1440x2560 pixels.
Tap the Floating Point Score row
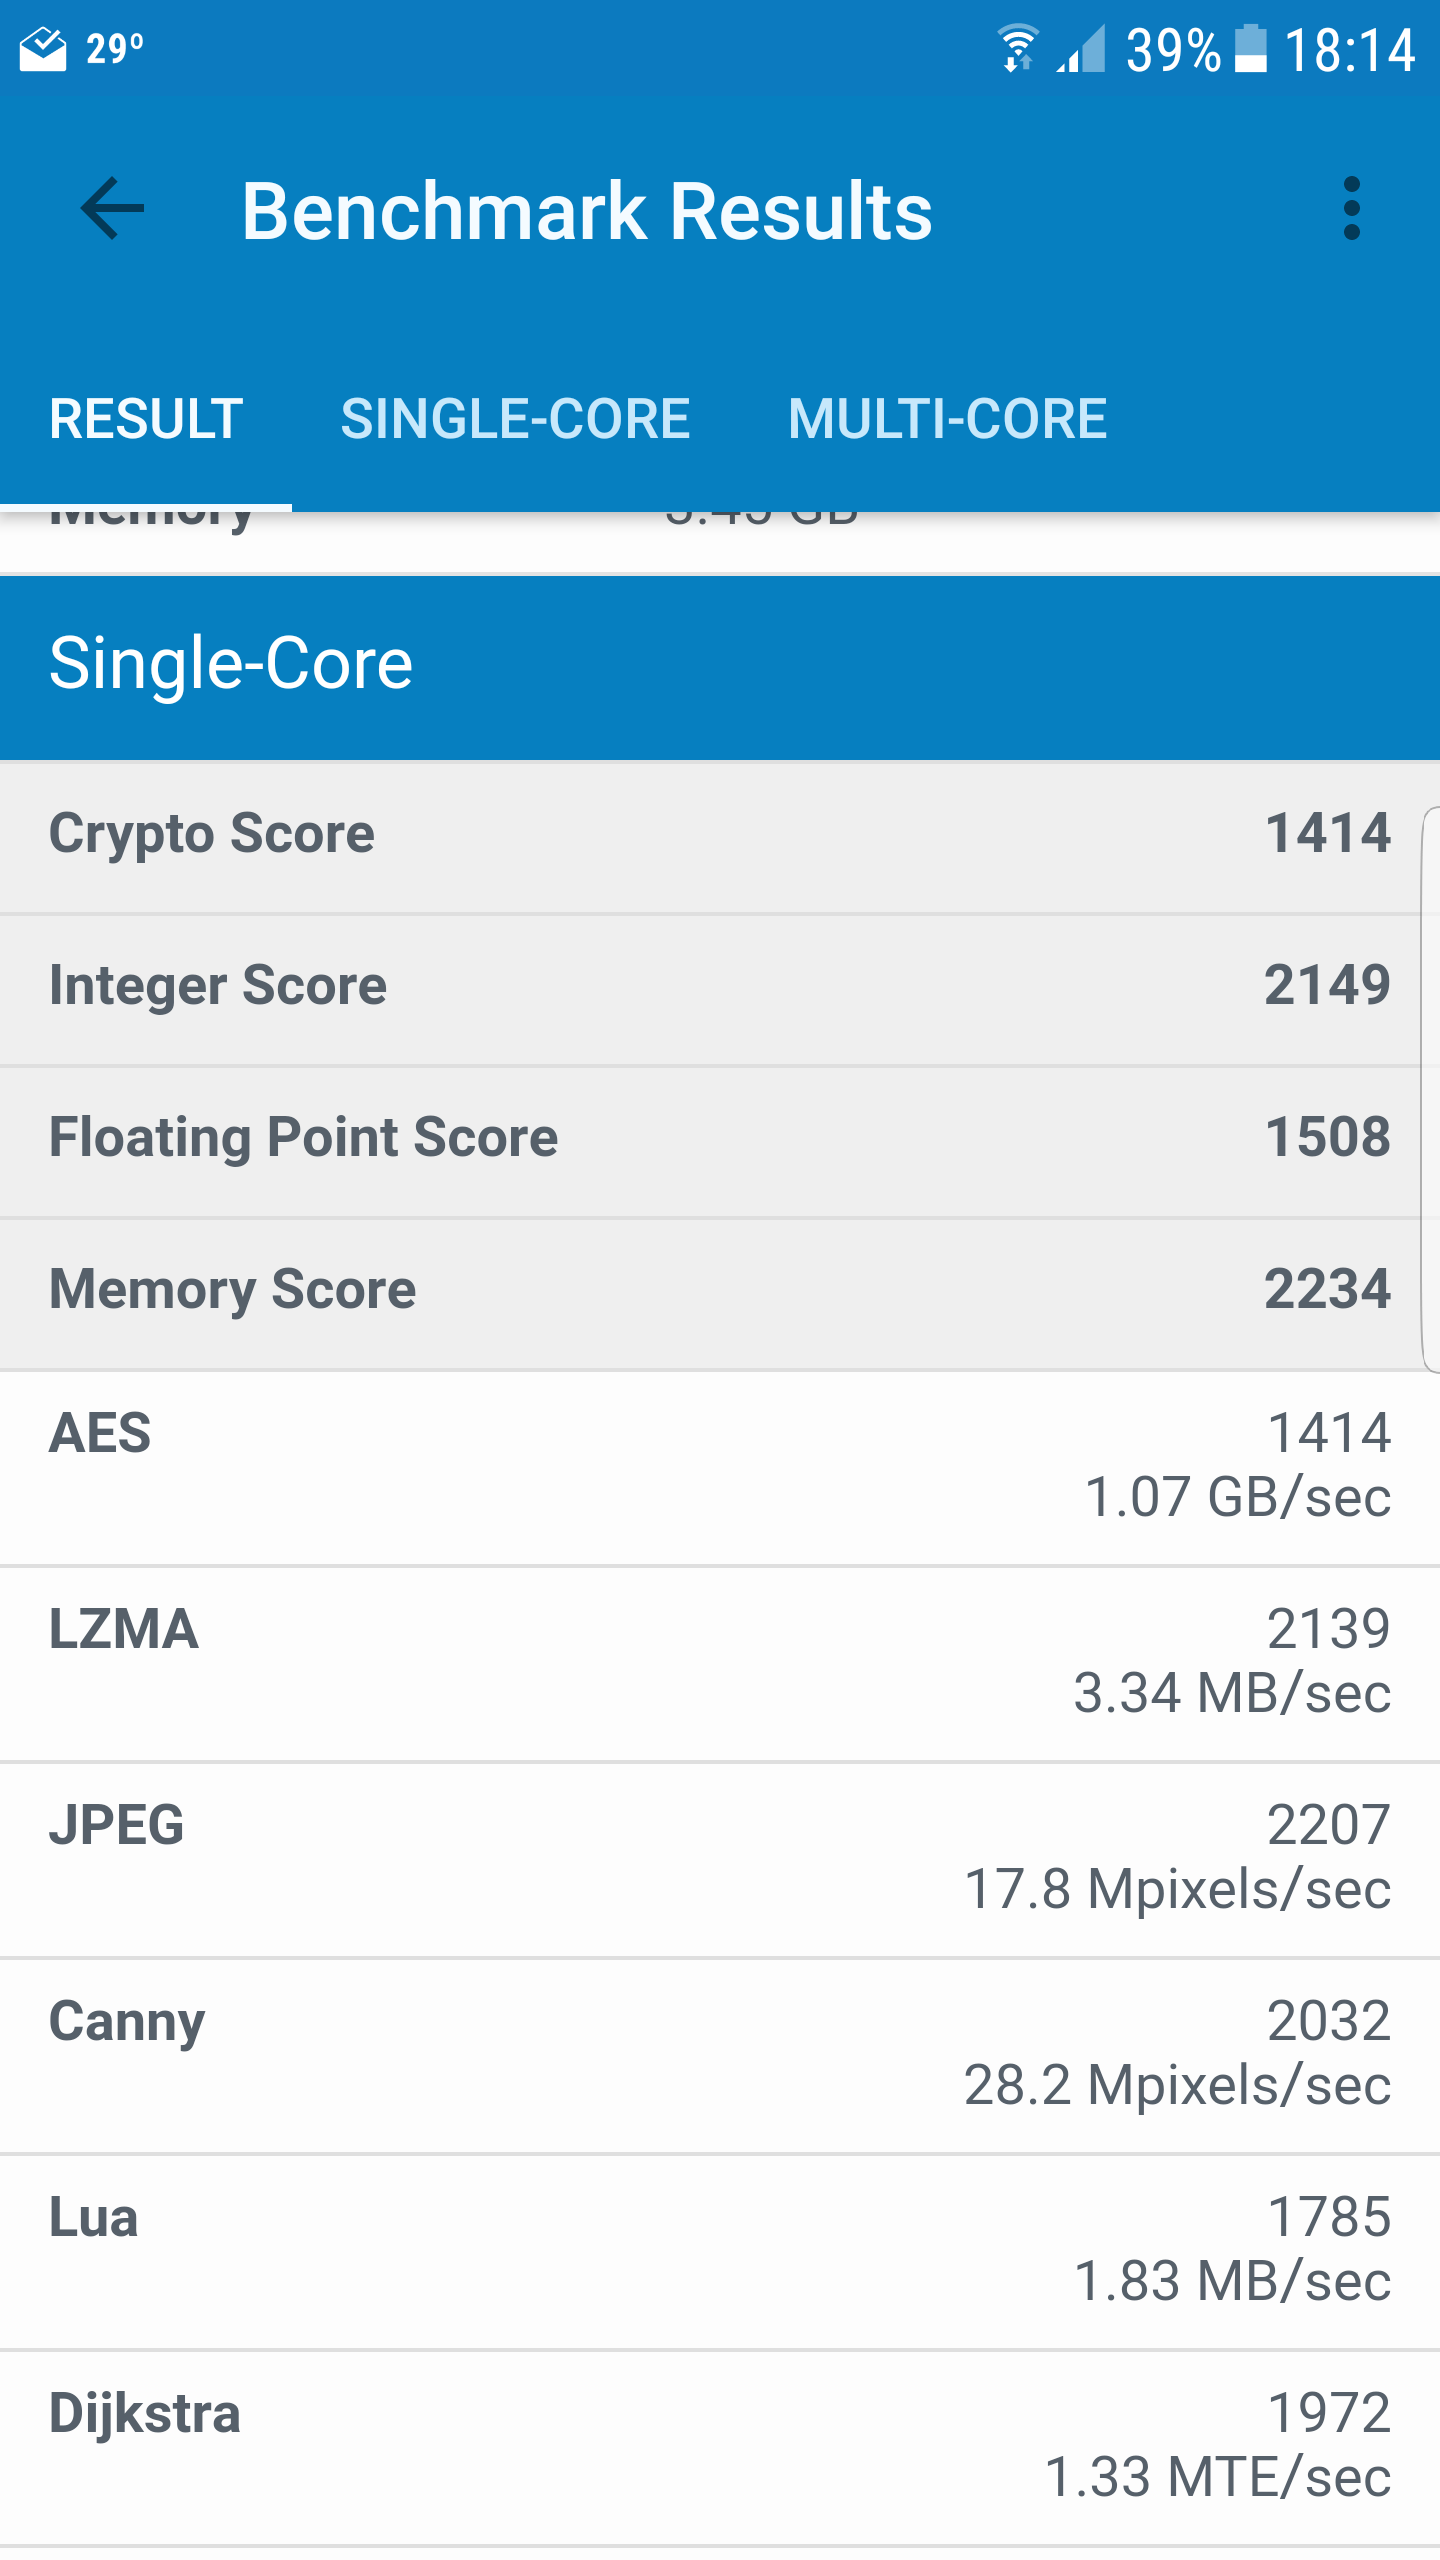(720, 1138)
